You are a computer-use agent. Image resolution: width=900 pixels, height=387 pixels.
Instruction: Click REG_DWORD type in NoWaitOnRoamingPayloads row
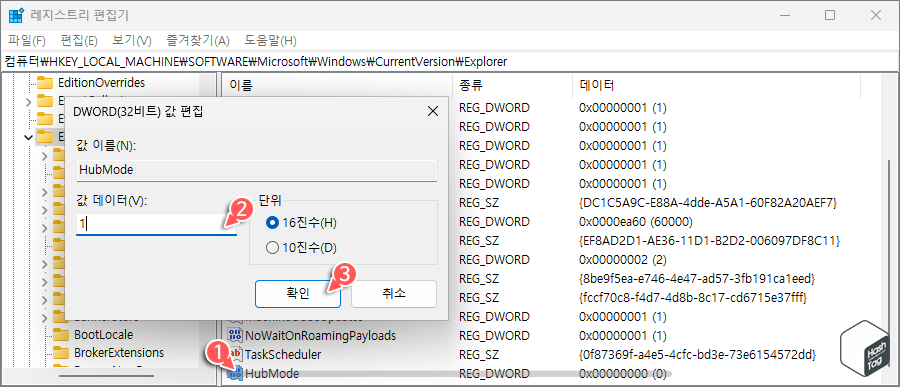(x=494, y=335)
